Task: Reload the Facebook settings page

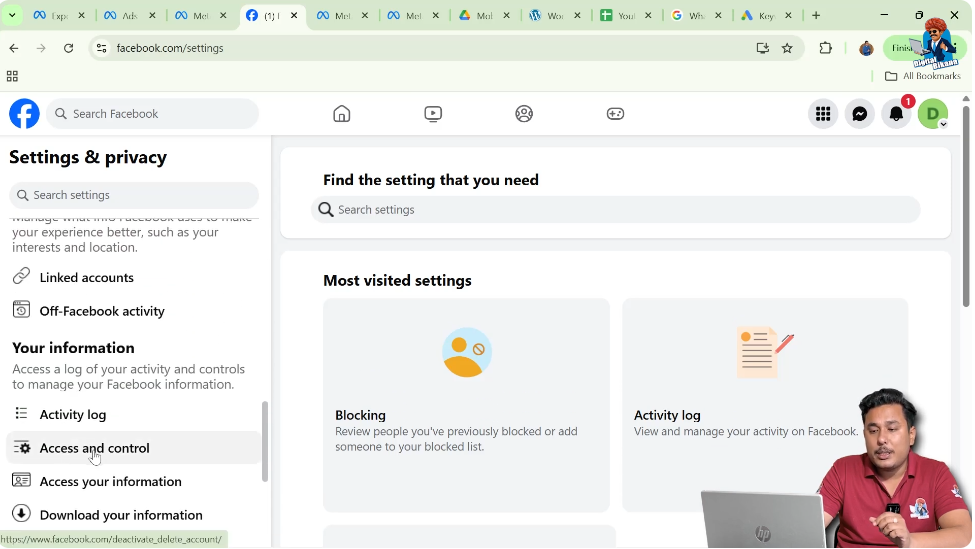Action: pos(68,48)
